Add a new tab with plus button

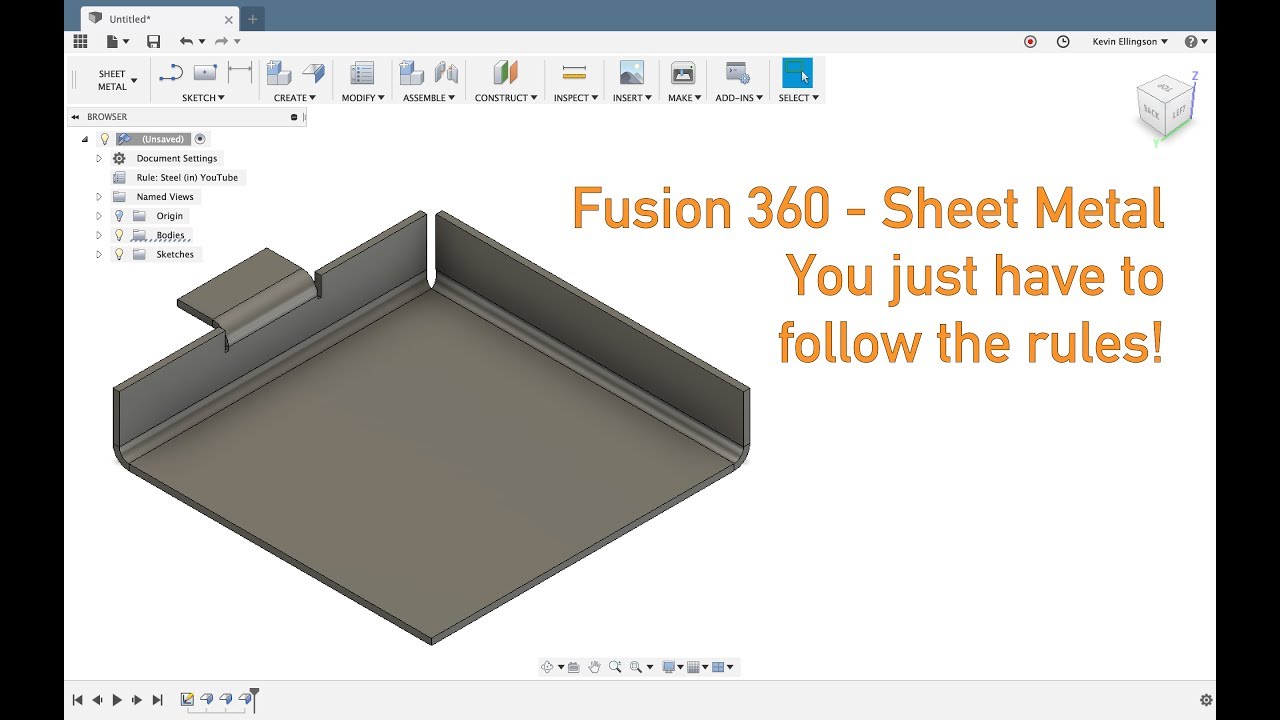pos(252,18)
